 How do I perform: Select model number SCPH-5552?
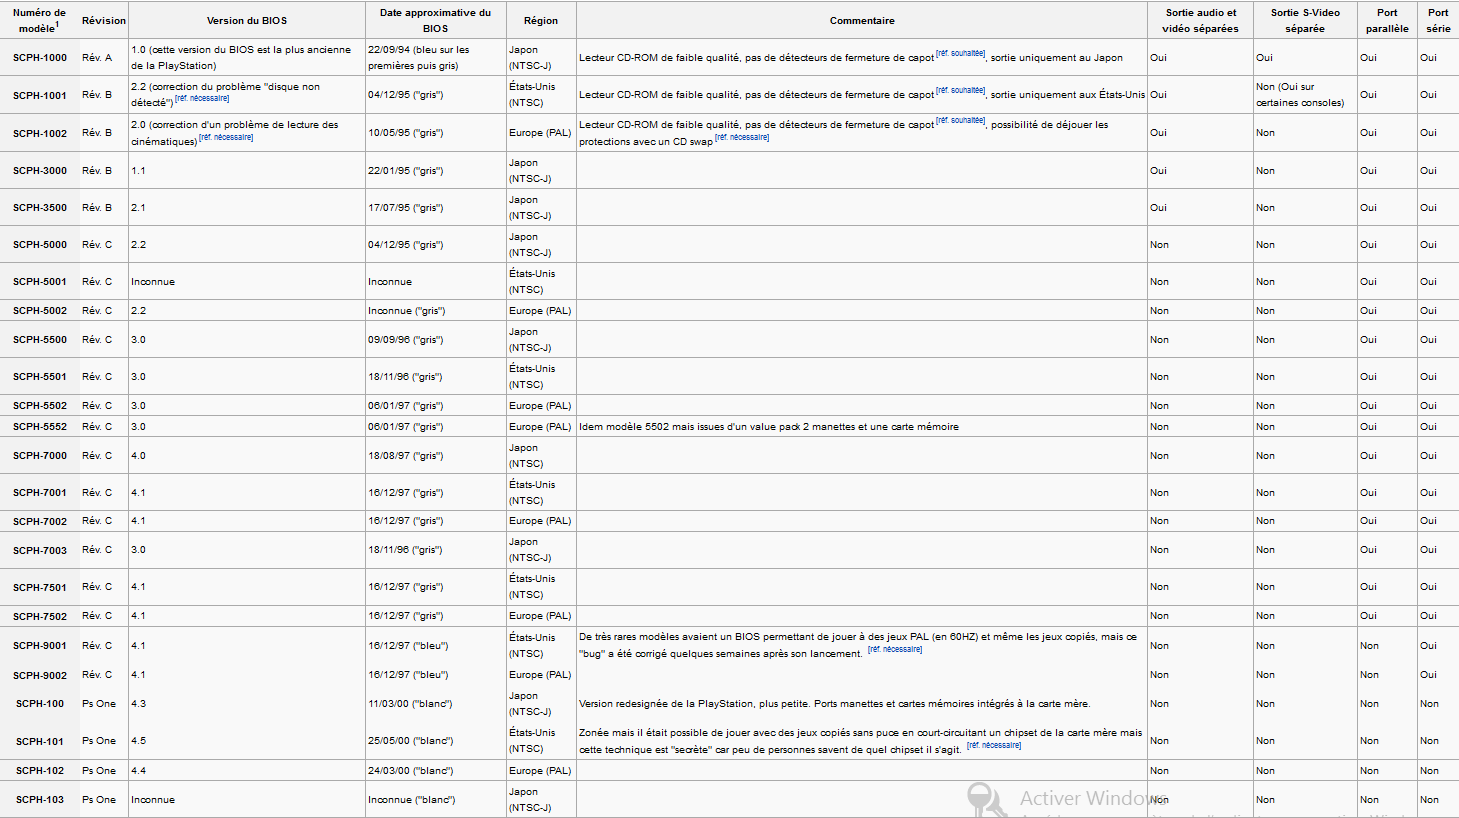pos(40,427)
